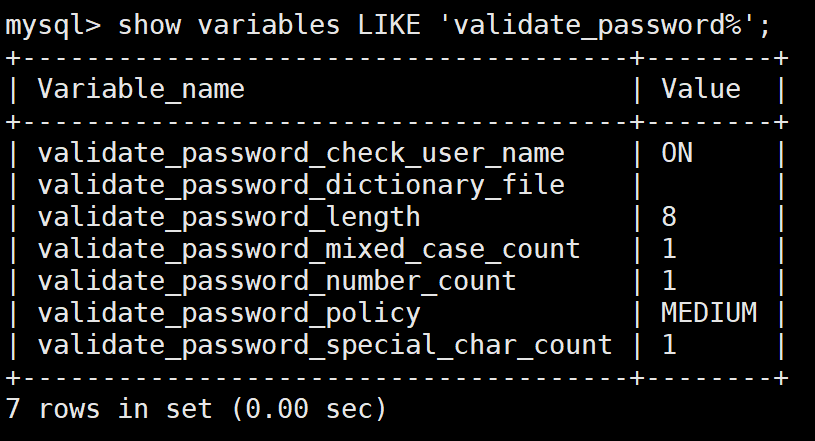Click the validate_password_number_count variable

277,281
